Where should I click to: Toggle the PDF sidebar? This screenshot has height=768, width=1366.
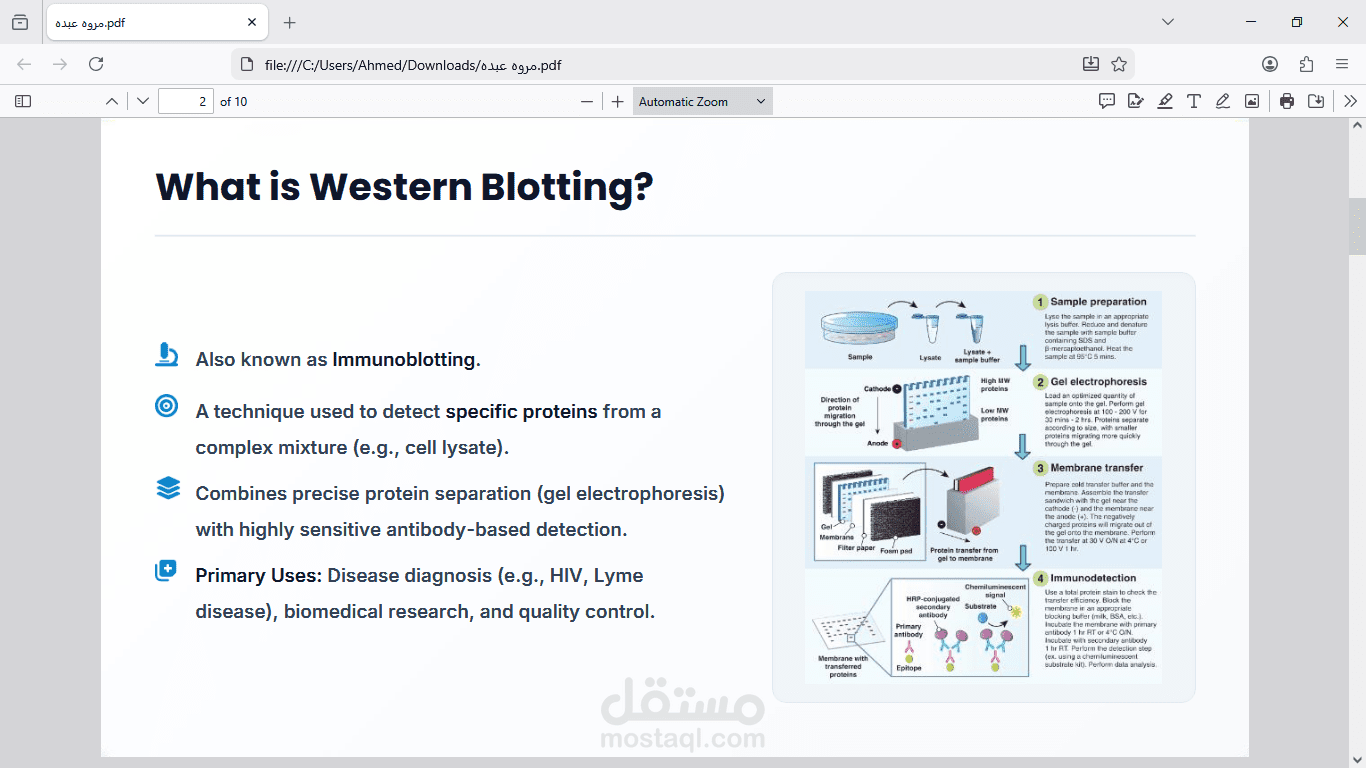[x=23, y=101]
